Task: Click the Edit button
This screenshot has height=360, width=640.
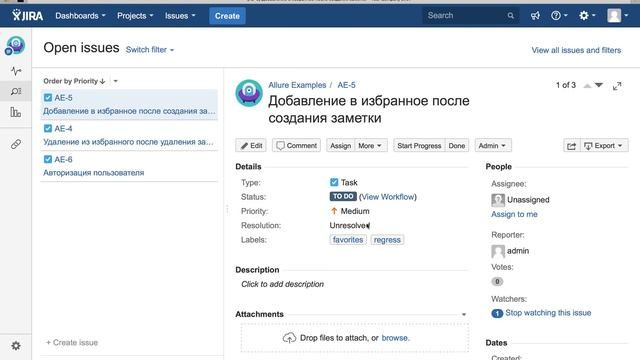Action: click(x=251, y=146)
